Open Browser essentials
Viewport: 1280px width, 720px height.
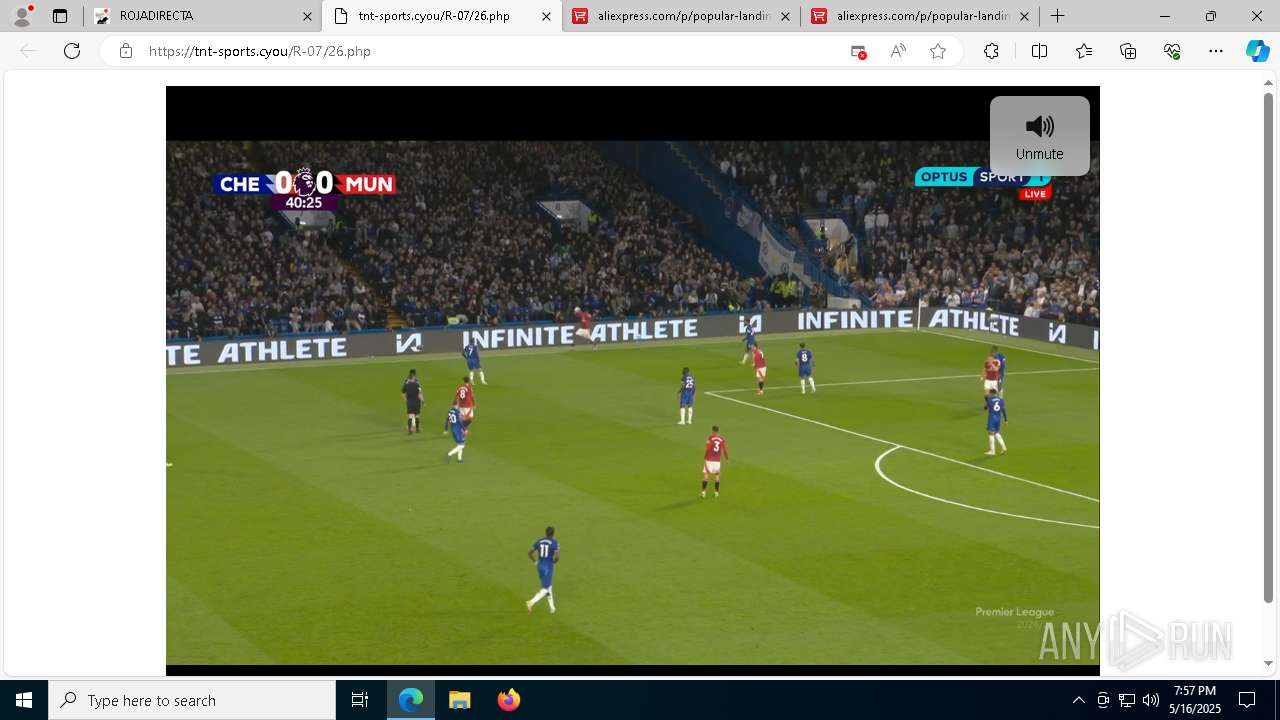pyautogui.click(x=1172, y=51)
